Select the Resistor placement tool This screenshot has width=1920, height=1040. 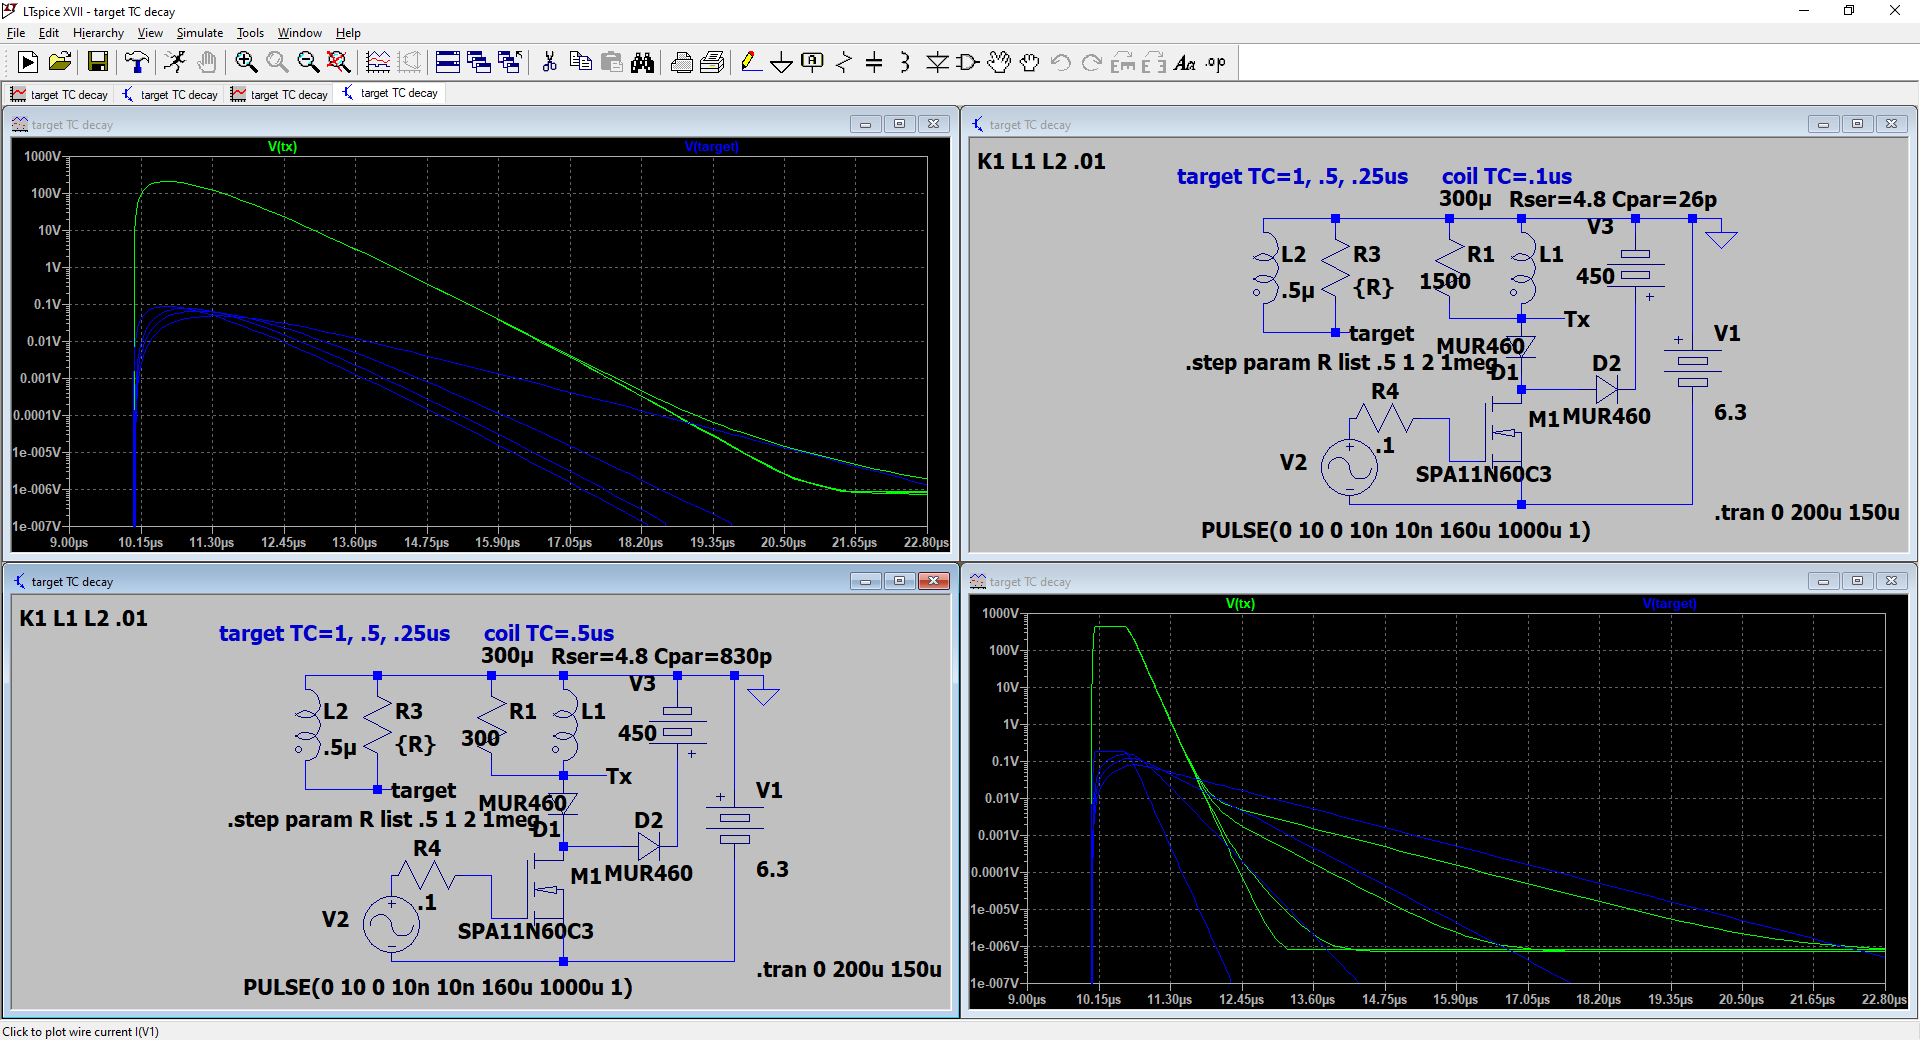(843, 63)
